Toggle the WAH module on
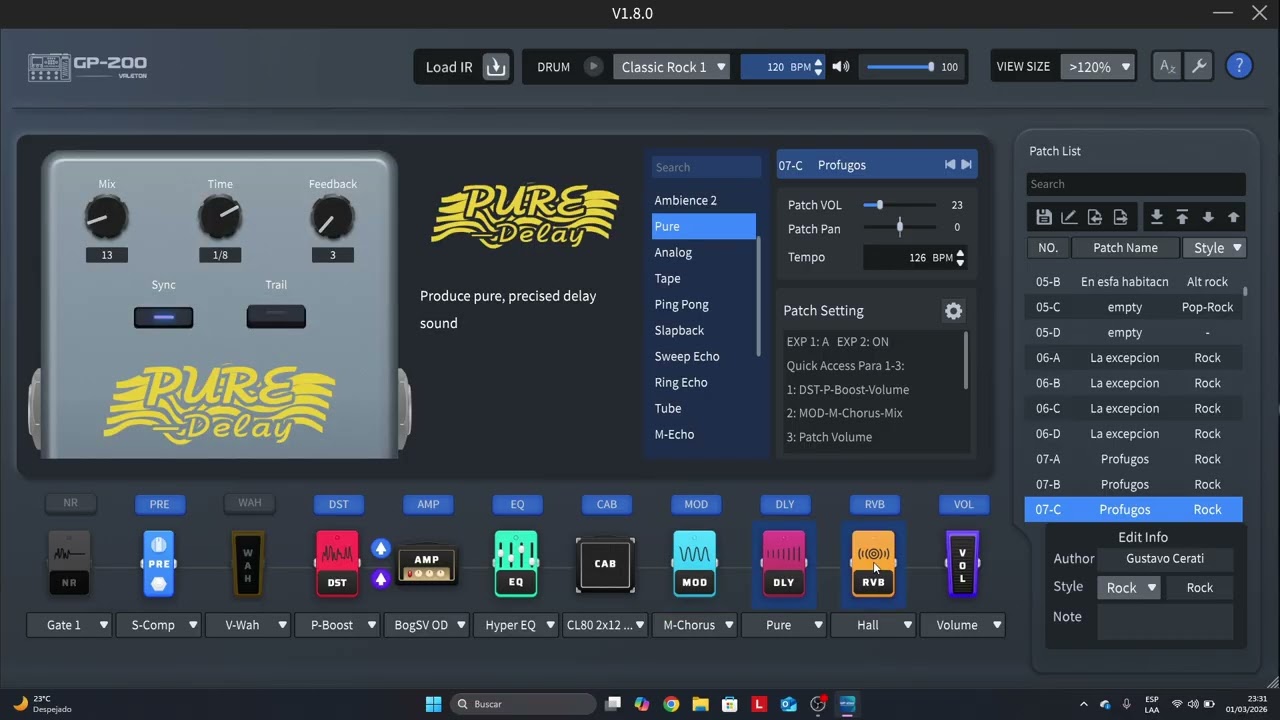This screenshot has width=1280, height=720. coord(249,503)
